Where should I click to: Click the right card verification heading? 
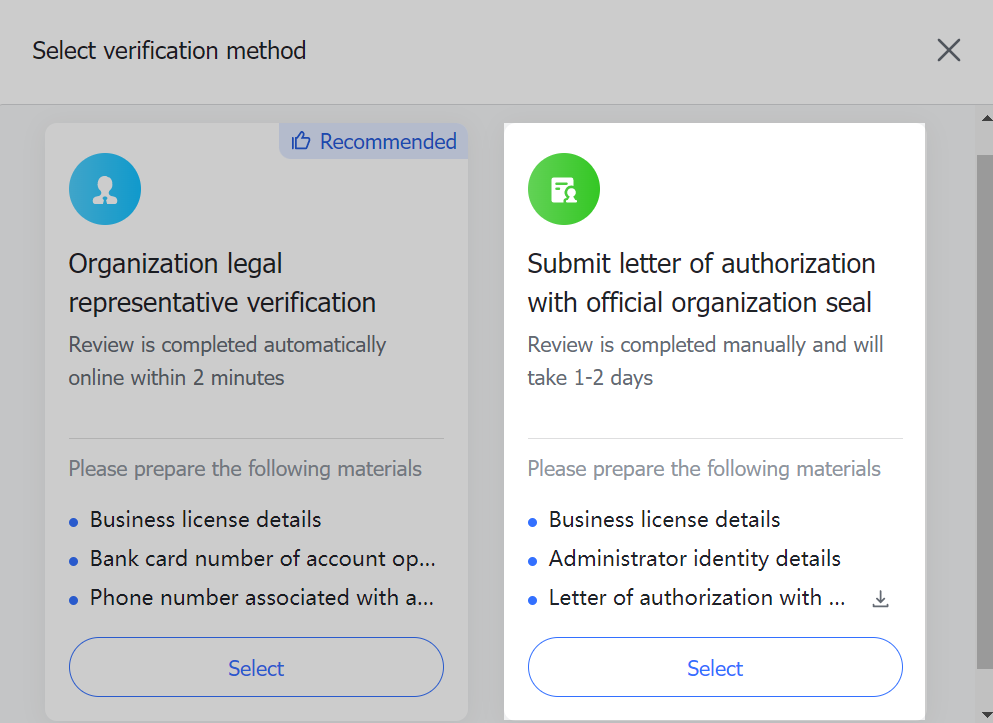pyautogui.click(x=700, y=283)
